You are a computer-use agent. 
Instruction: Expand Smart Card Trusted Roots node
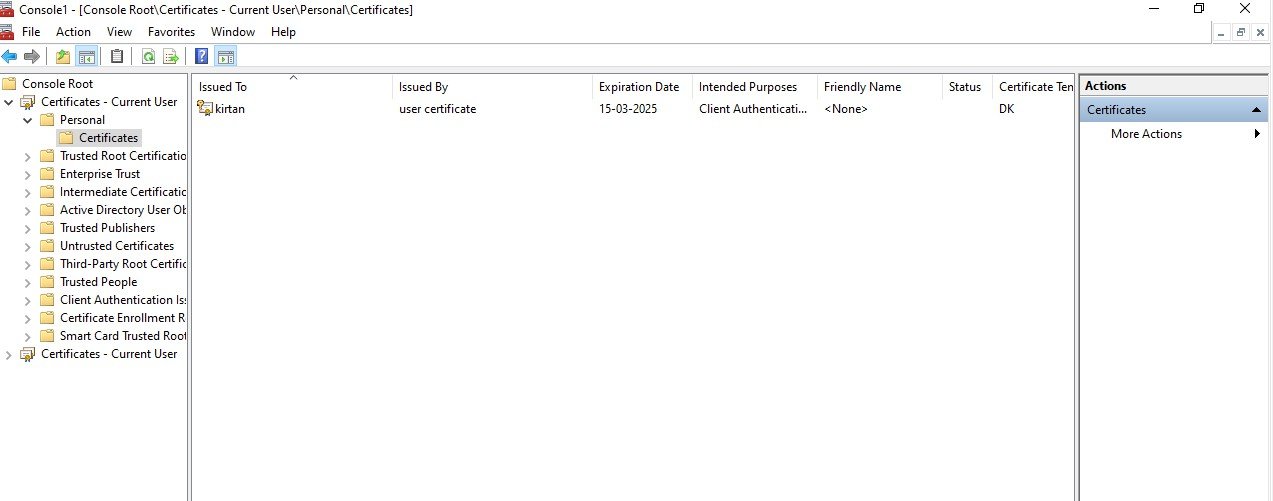click(x=28, y=336)
